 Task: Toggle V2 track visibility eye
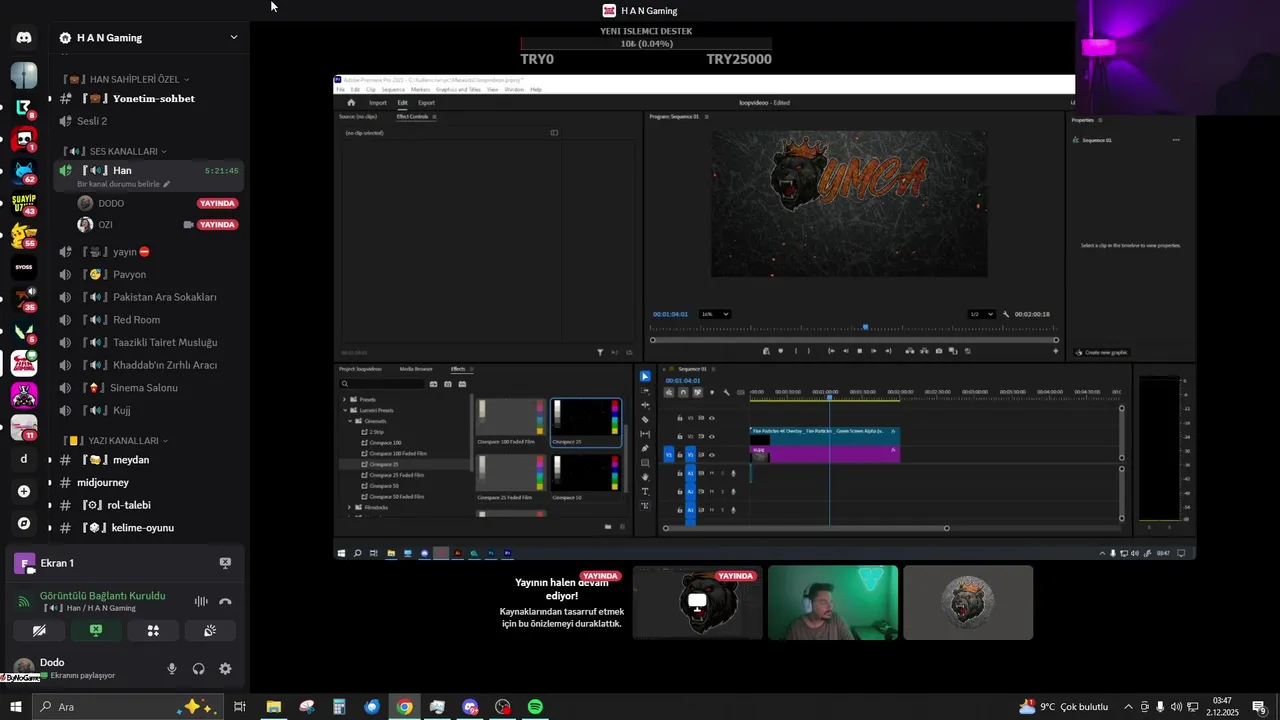pyautogui.click(x=712, y=436)
